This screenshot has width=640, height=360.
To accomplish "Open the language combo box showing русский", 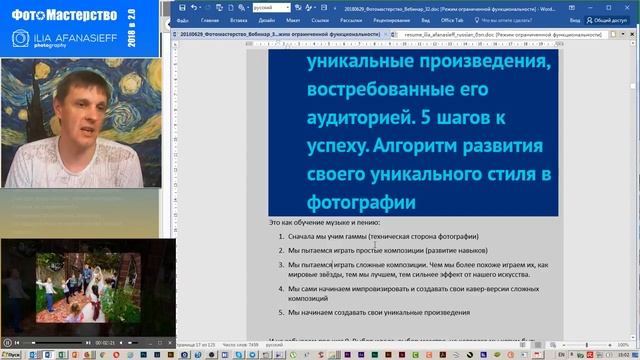I will pos(271,8).
